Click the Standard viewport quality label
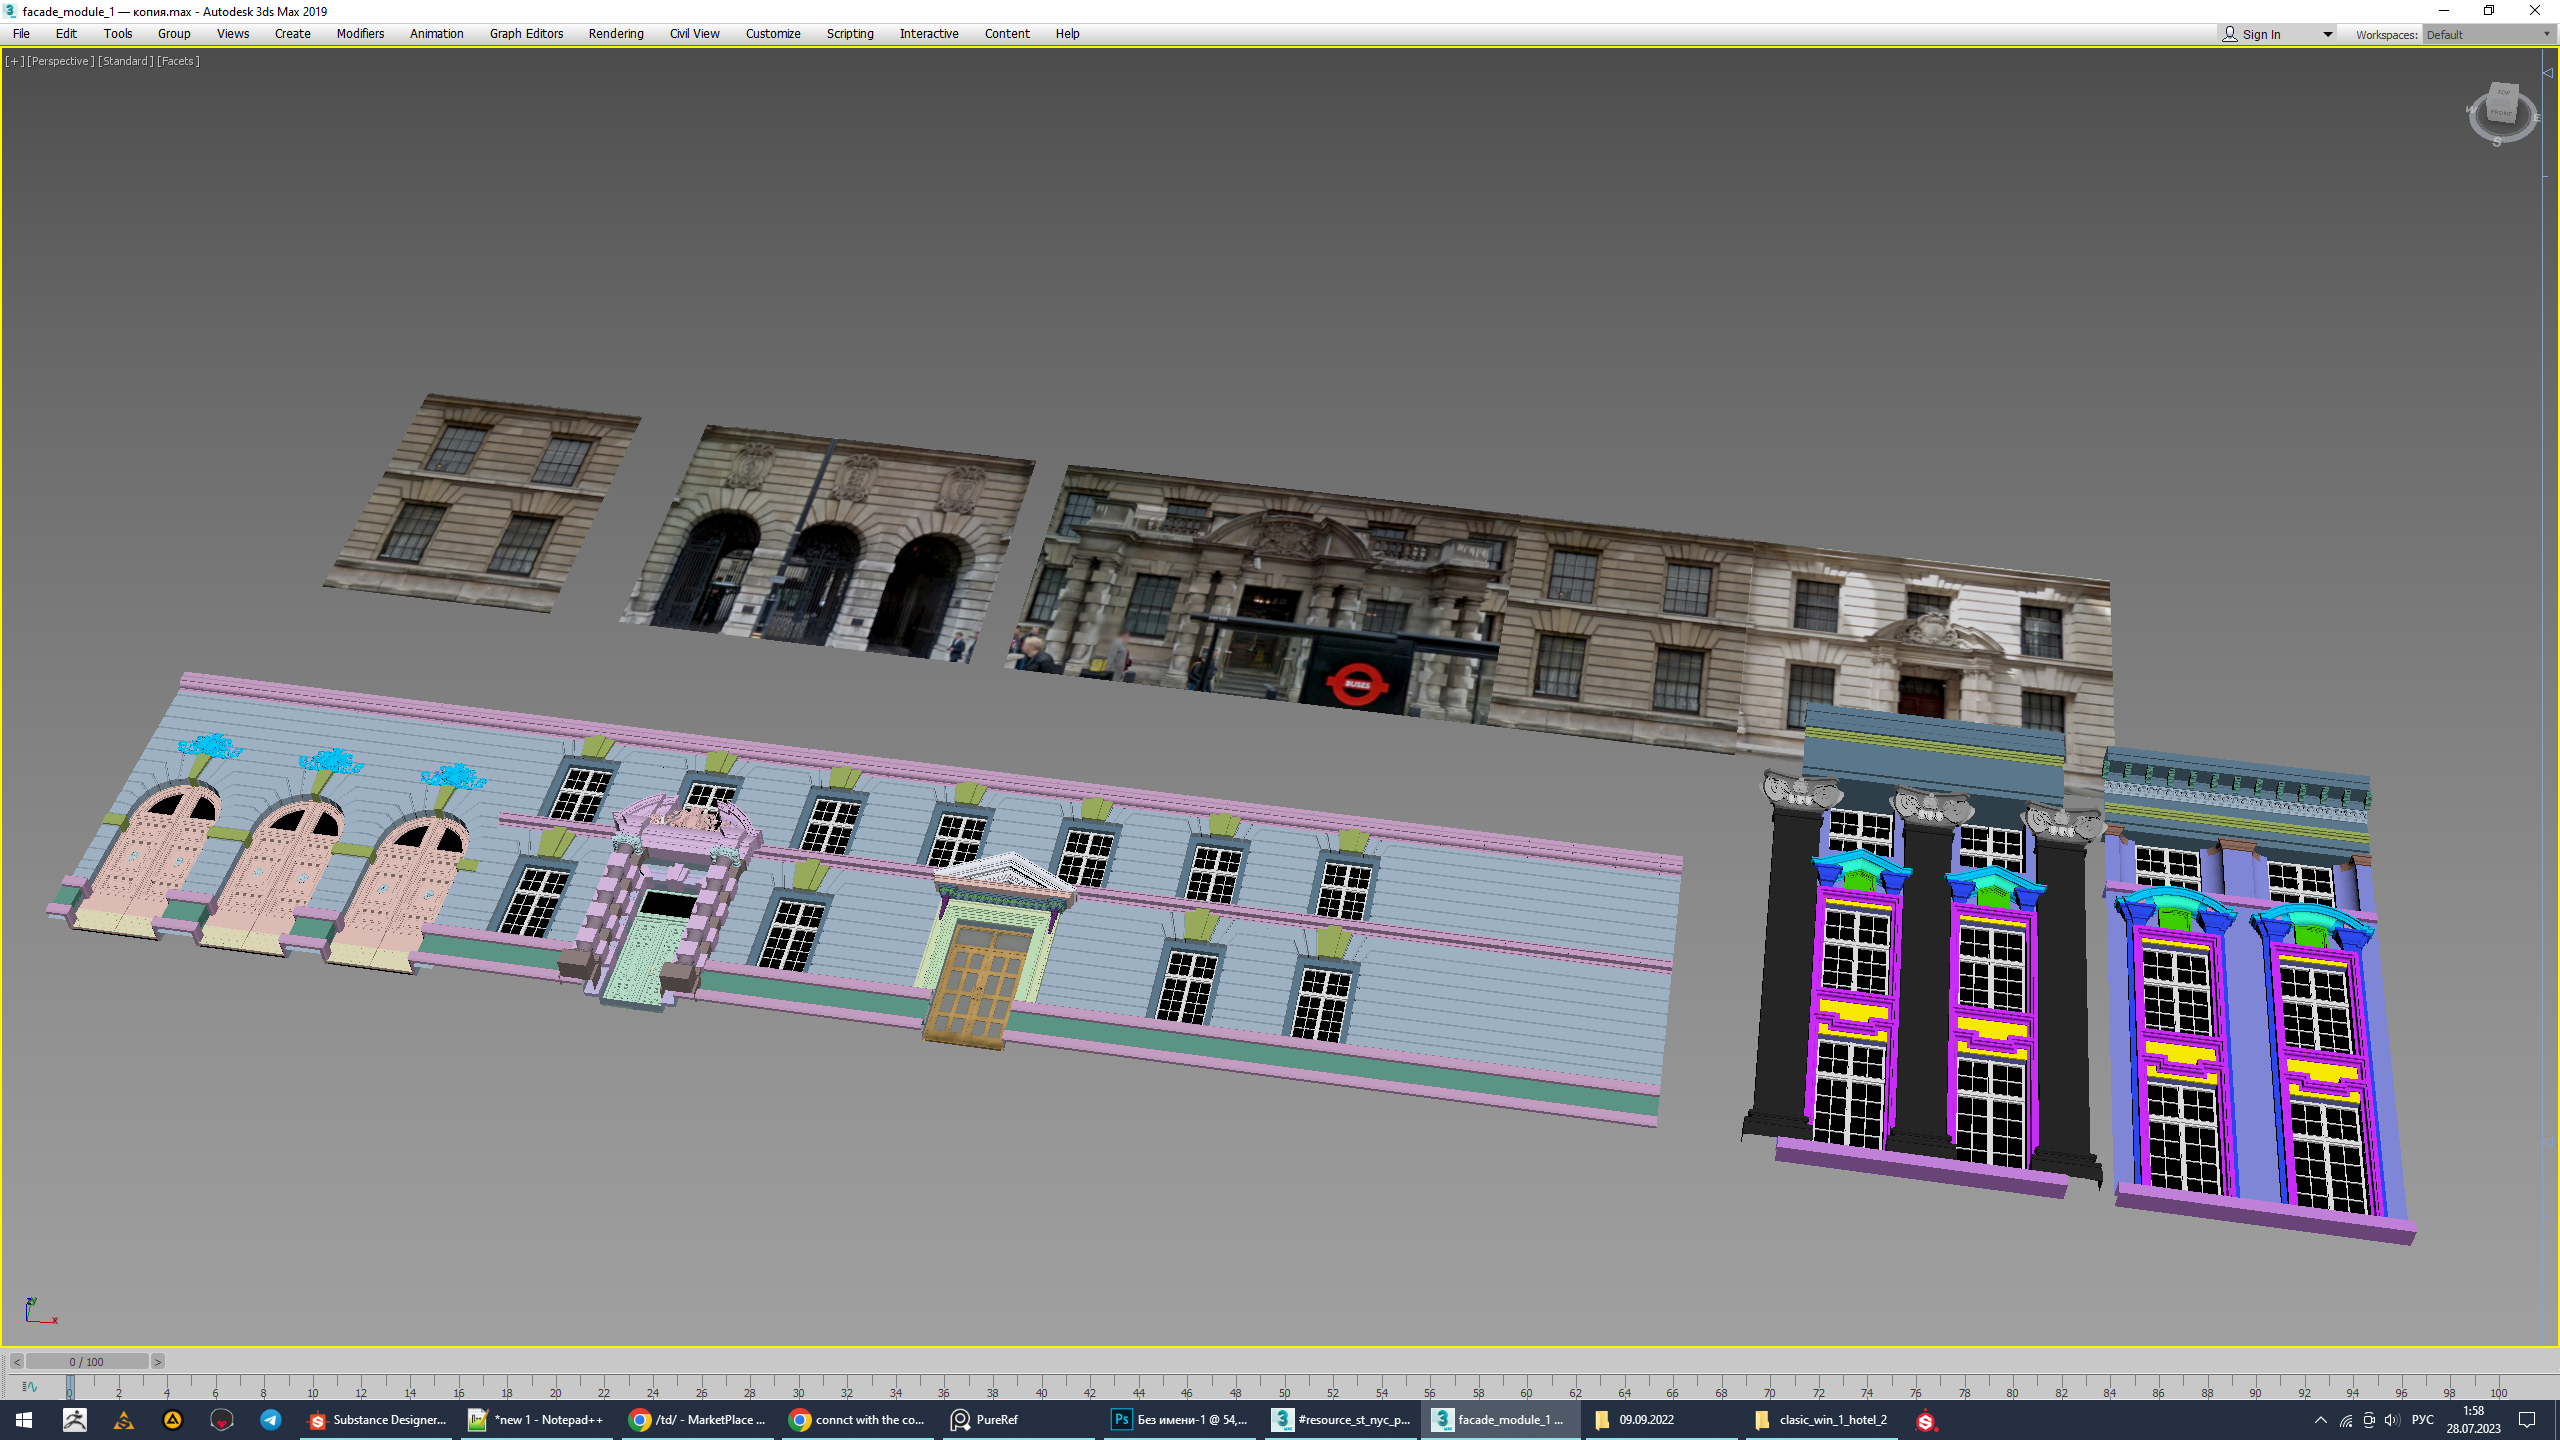This screenshot has height=1440, width=2560. (125, 61)
